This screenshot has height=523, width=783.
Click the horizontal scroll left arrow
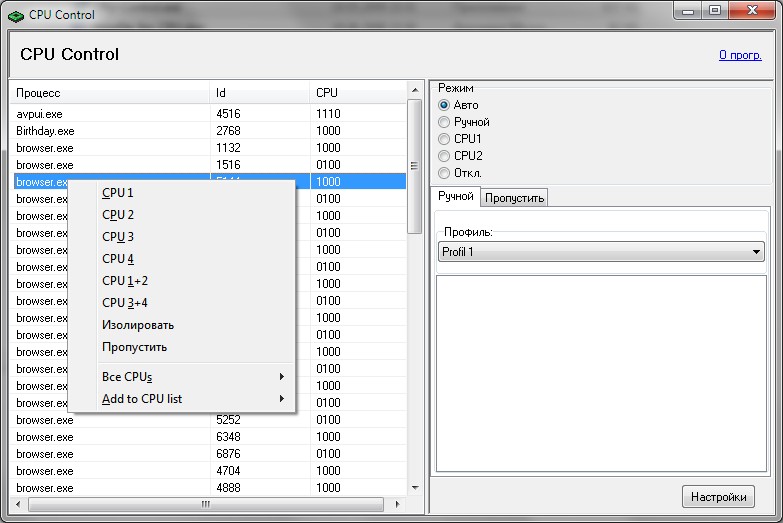click(18, 504)
